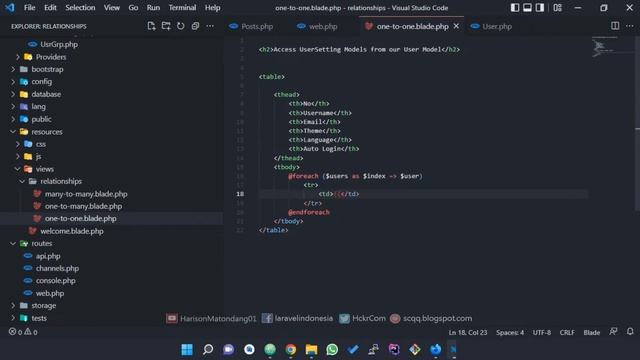Collapse all folders in Explorer

[195, 26]
